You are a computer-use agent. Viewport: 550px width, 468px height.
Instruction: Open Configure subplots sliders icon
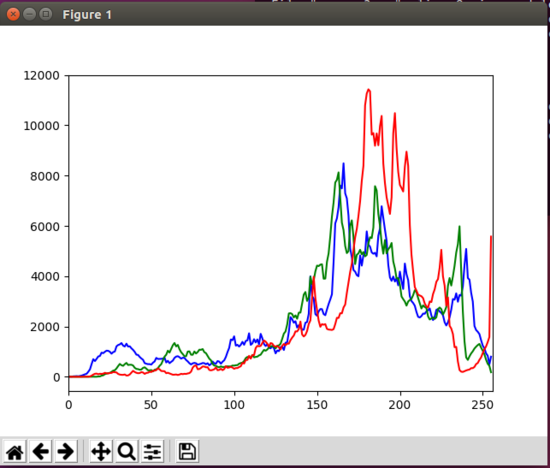point(152,451)
